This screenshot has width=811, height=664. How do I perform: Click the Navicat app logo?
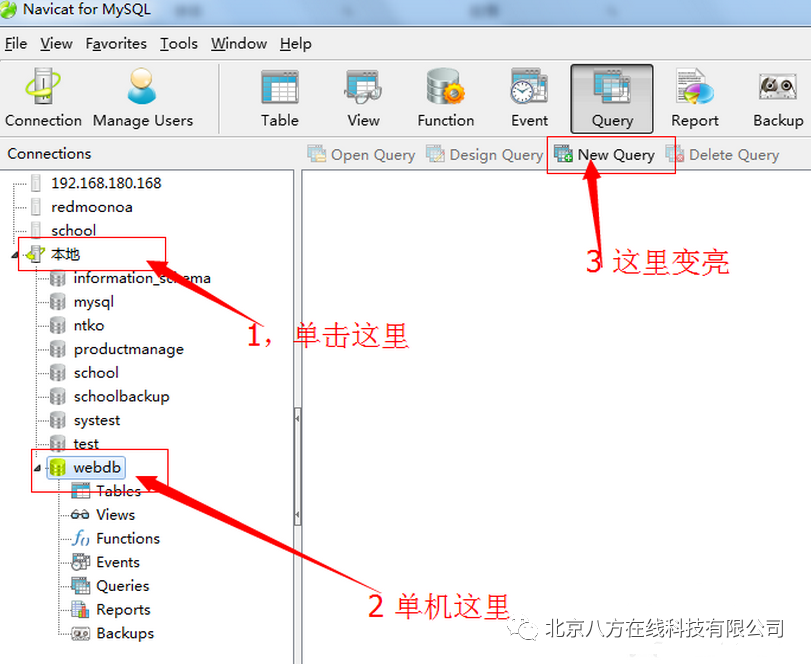click(8, 10)
